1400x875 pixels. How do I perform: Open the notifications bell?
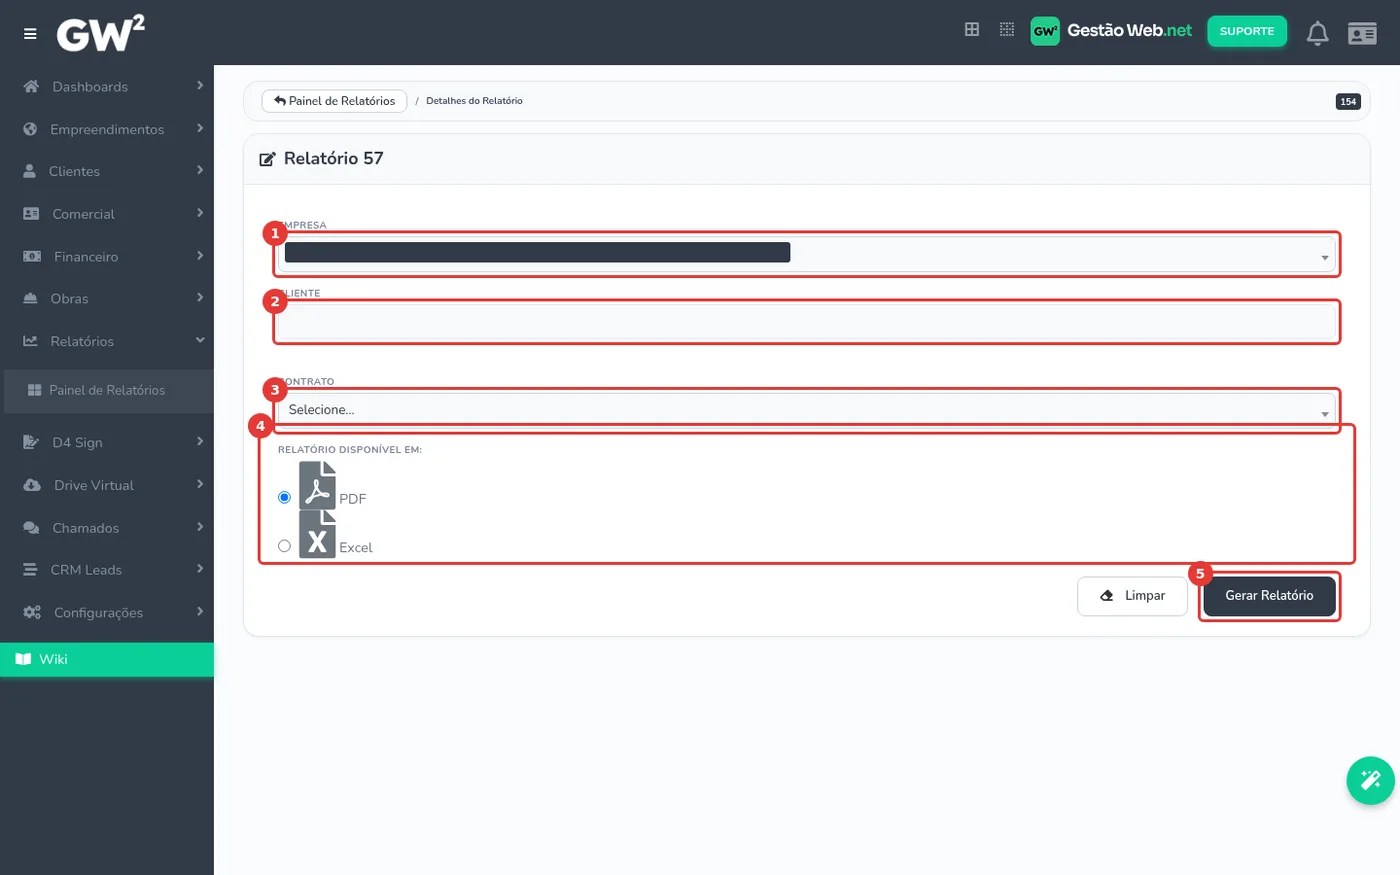pyautogui.click(x=1318, y=33)
